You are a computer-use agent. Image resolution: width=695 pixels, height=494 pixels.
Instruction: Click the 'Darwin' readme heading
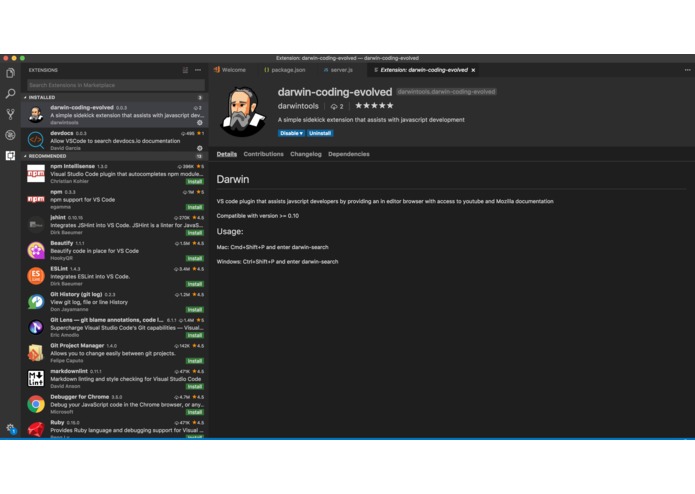tap(233, 179)
